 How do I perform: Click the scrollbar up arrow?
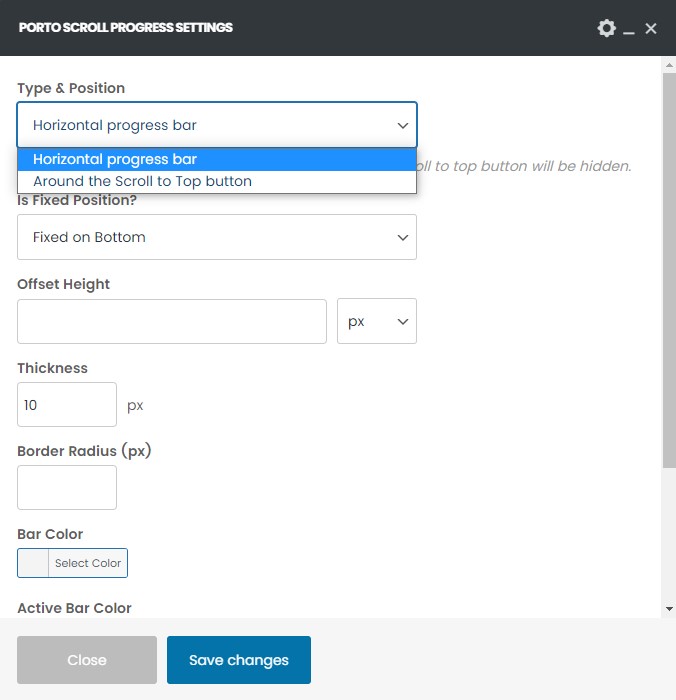668,64
